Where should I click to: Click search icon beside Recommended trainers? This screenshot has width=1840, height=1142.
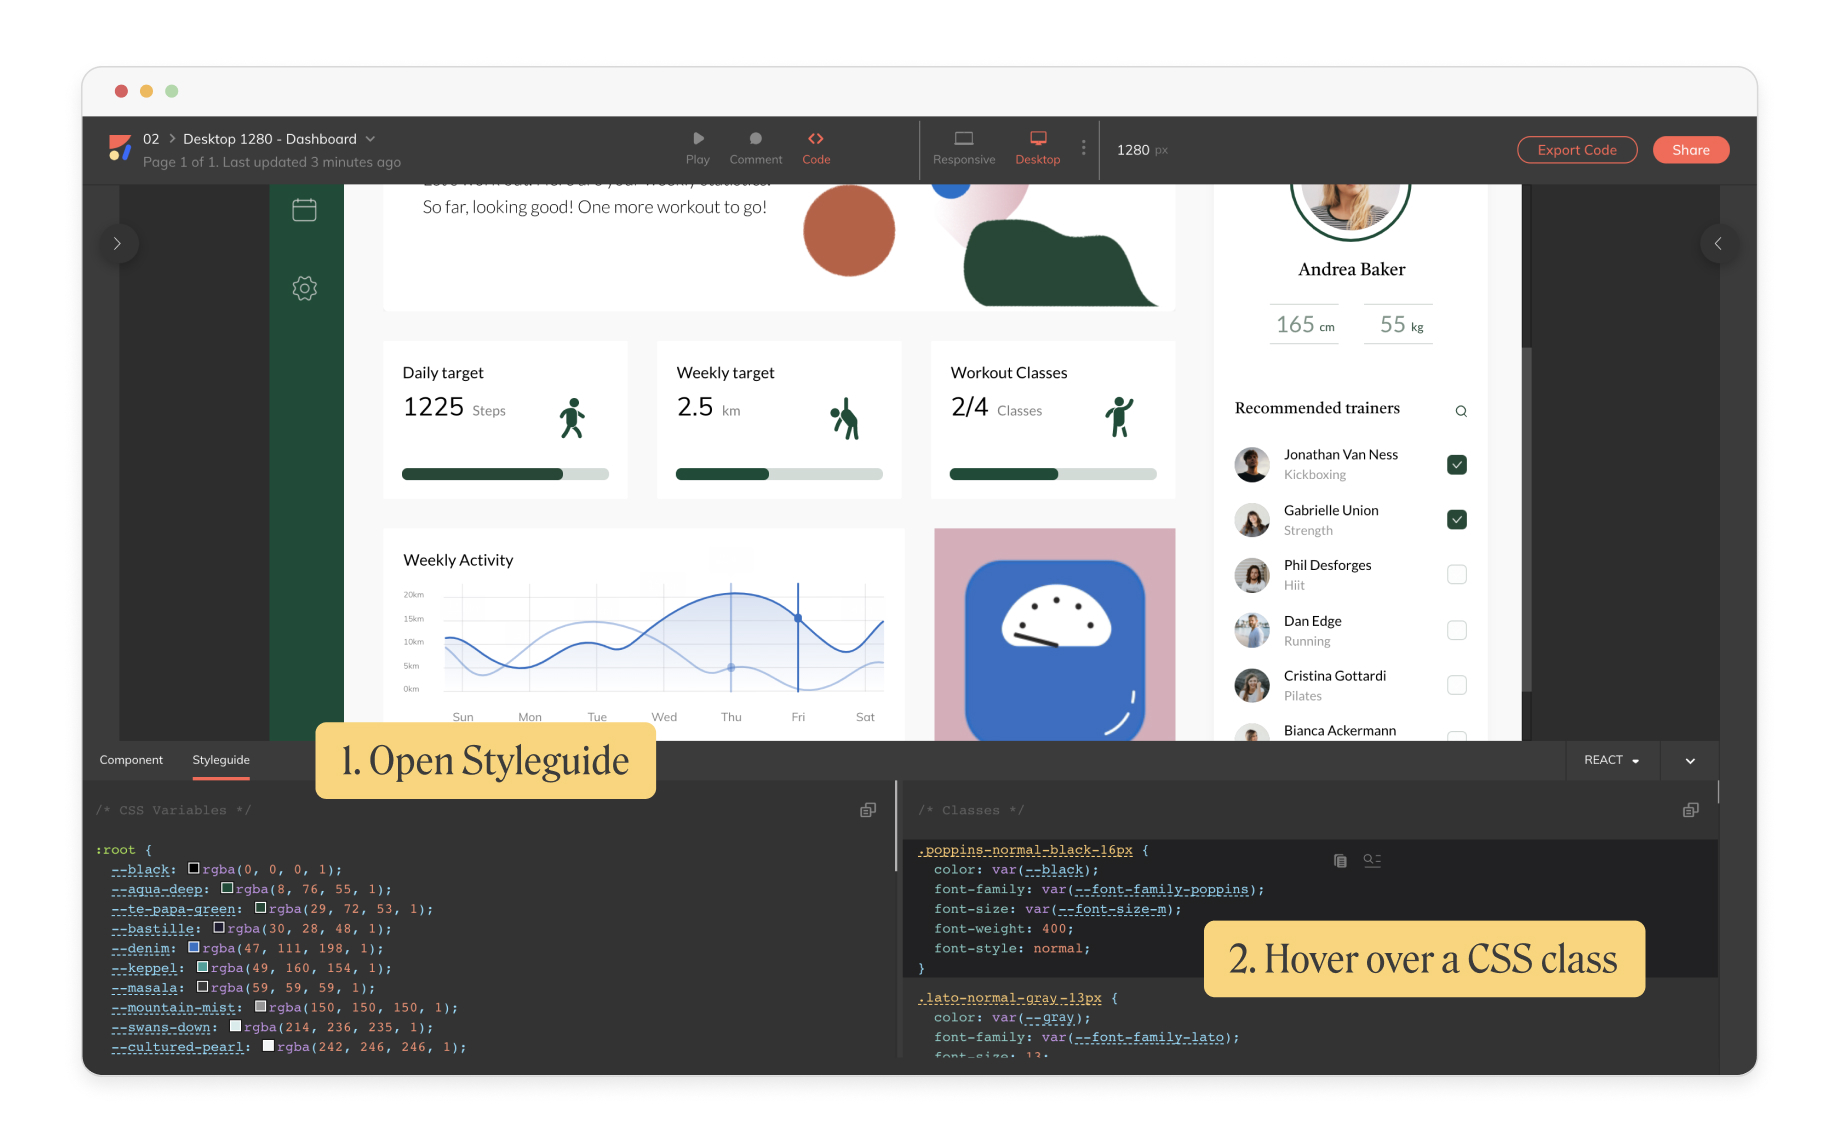tap(1461, 411)
